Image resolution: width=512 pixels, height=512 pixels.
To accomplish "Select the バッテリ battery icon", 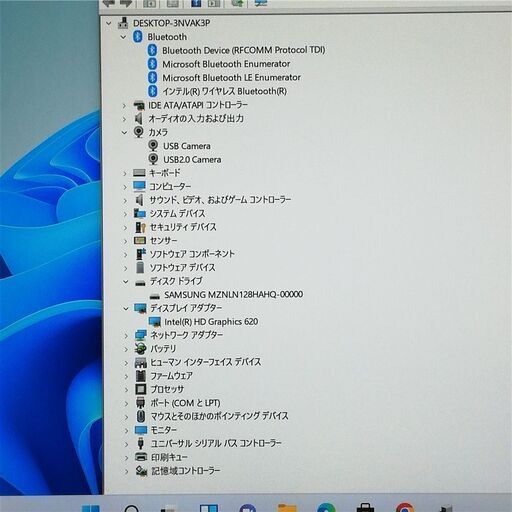I will (141, 348).
